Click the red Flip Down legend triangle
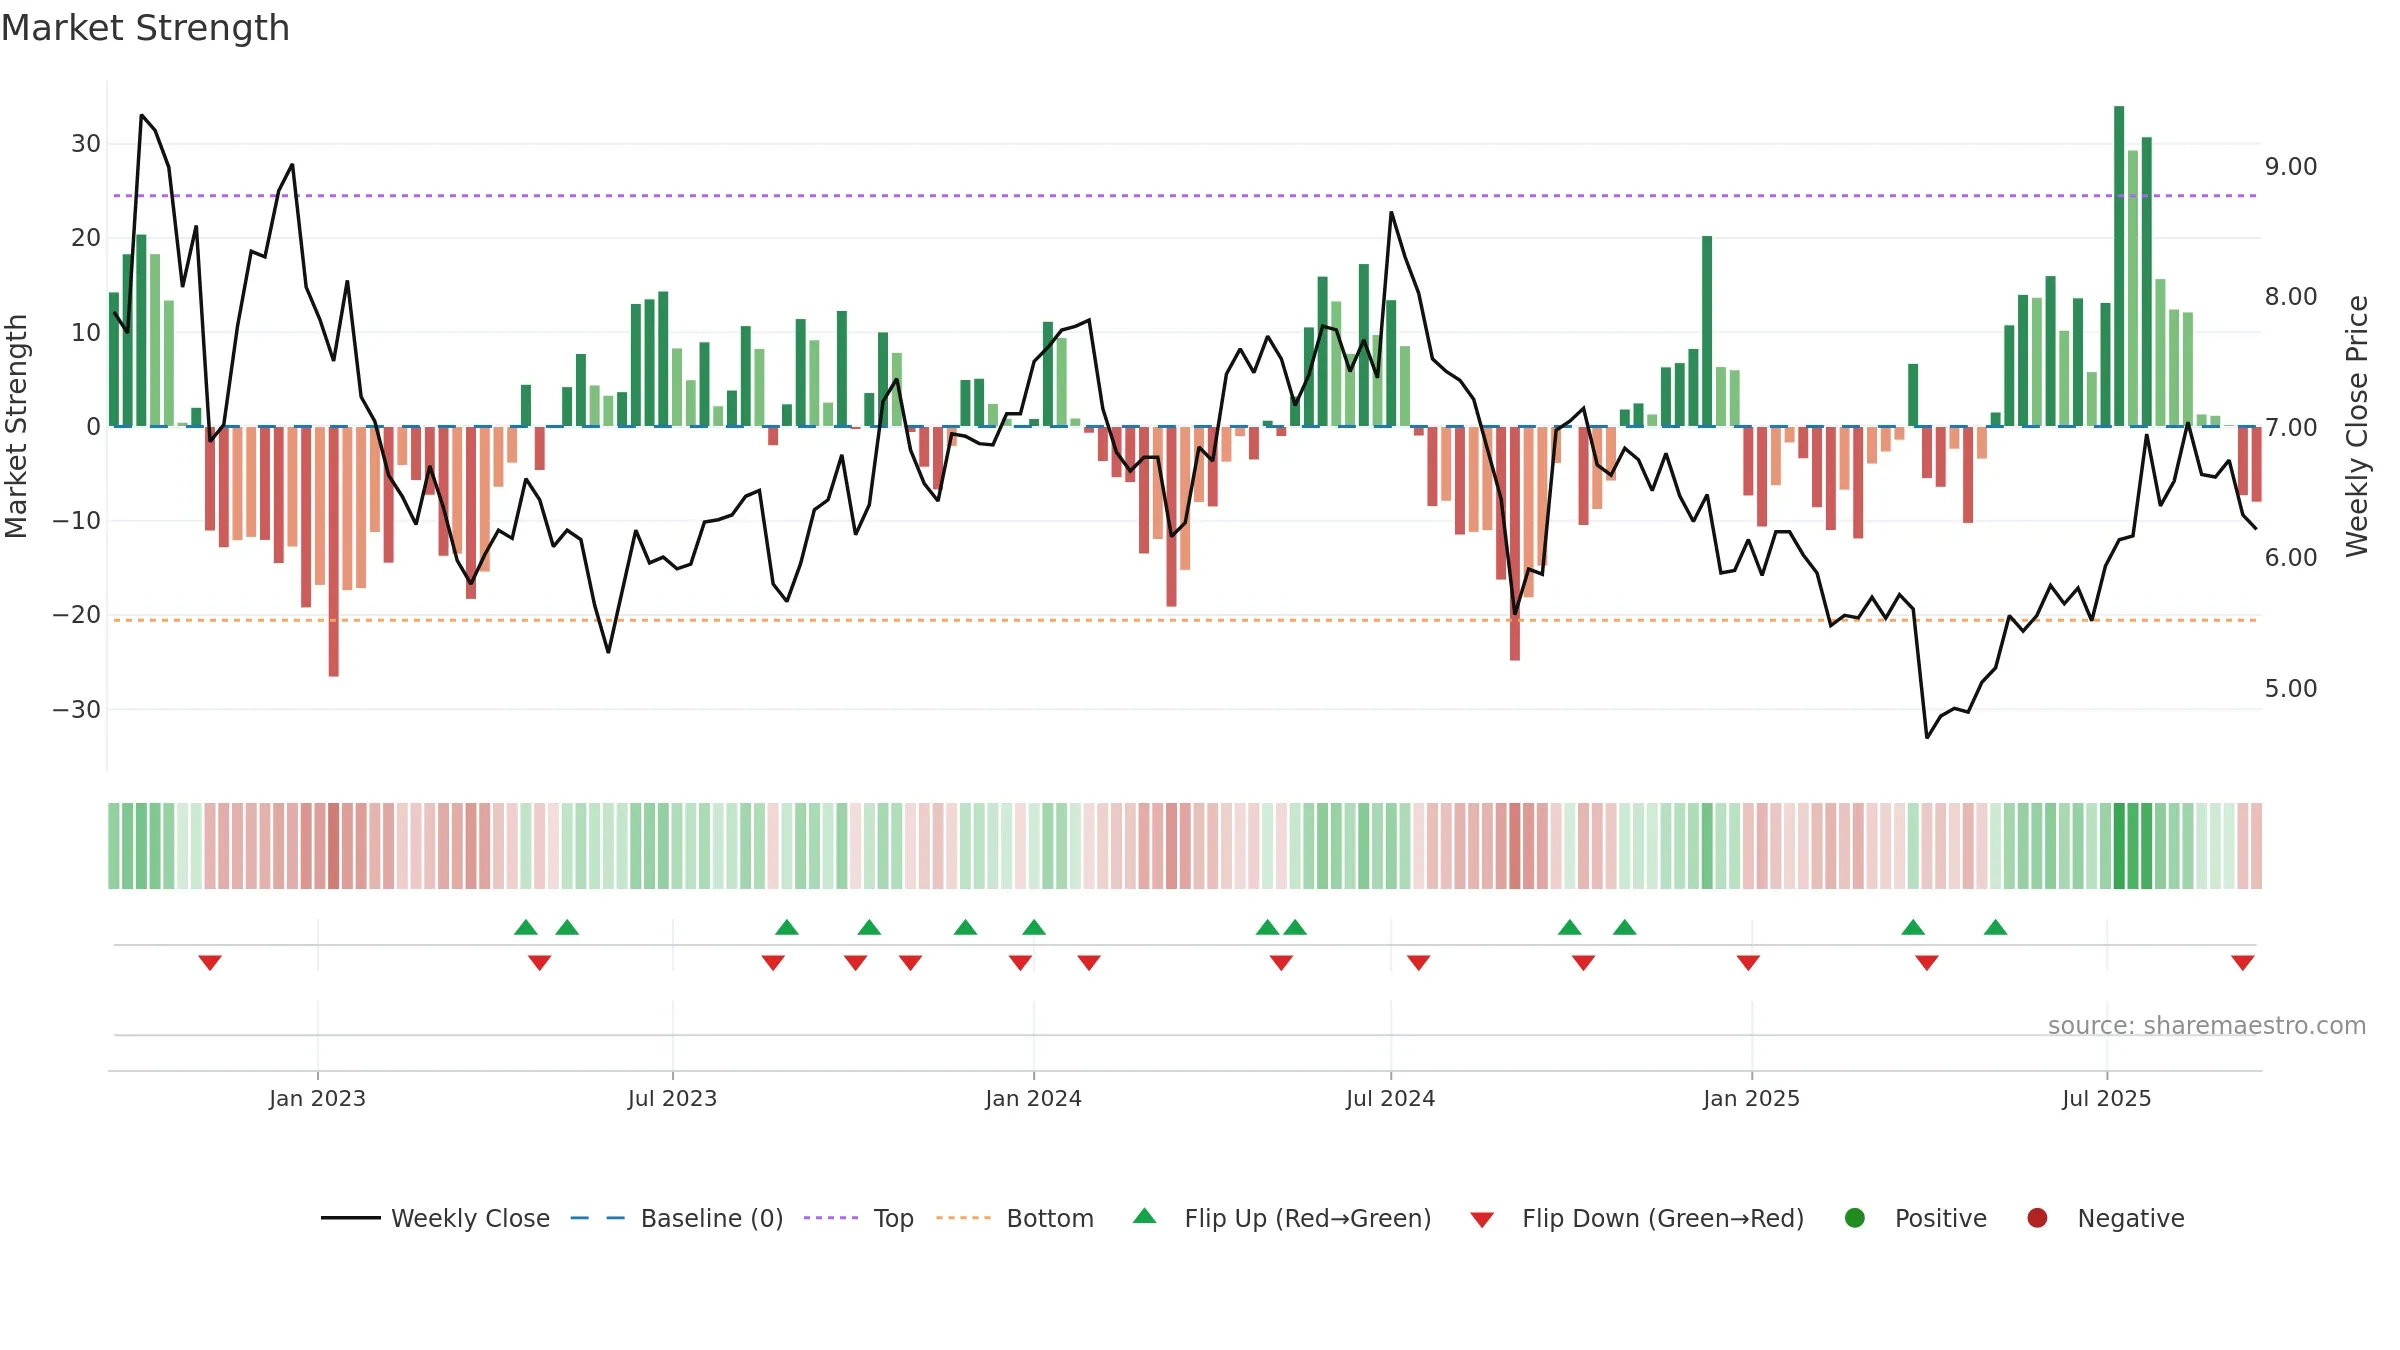Image resolution: width=2400 pixels, height=1350 pixels. (x=1482, y=1220)
